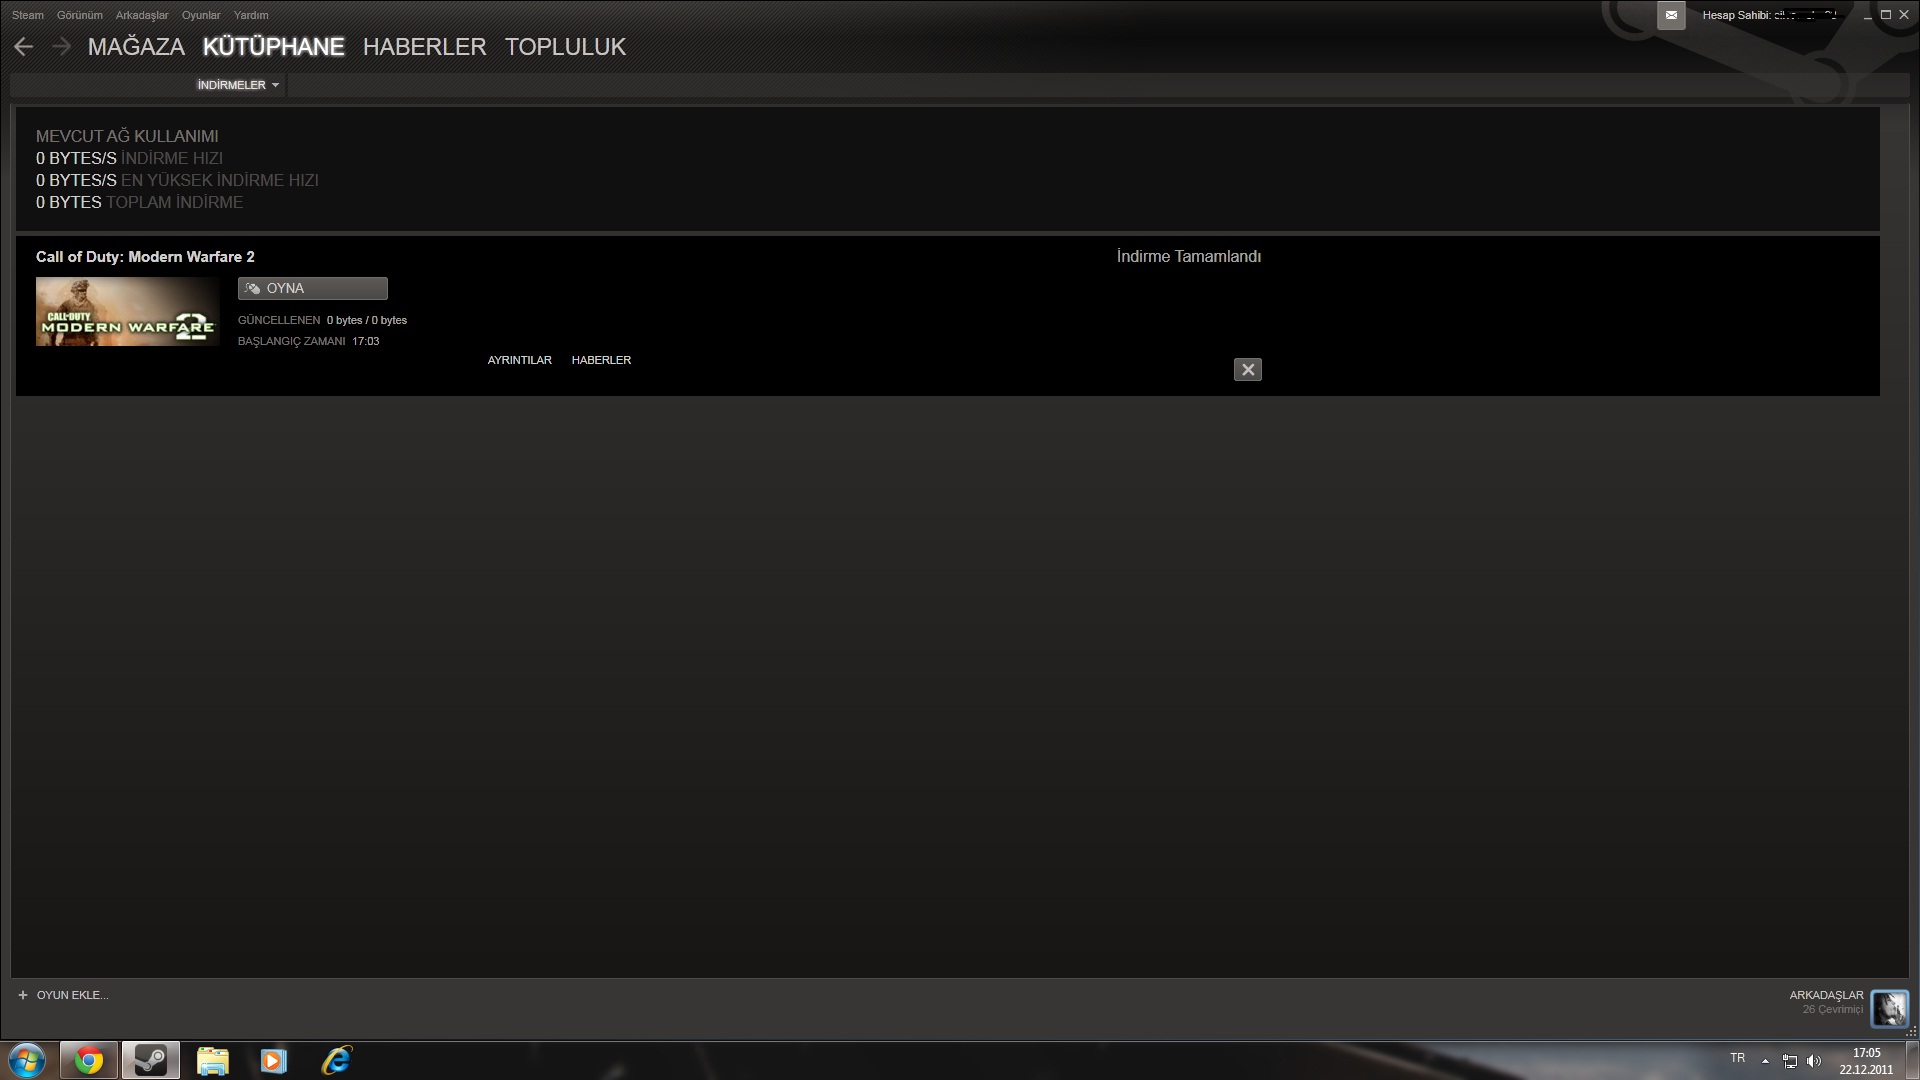The width and height of the screenshot is (1920, 1080).
Task: Go forward with the right arrow
Action: pyautogui.click(x=61, y=47)
